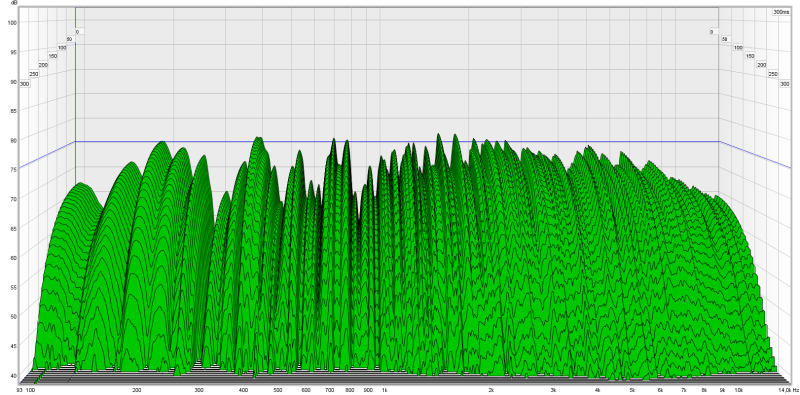Select the 45 value on dB axis
800x395 pixels.
pyautogui.click(x=14, y=345)
